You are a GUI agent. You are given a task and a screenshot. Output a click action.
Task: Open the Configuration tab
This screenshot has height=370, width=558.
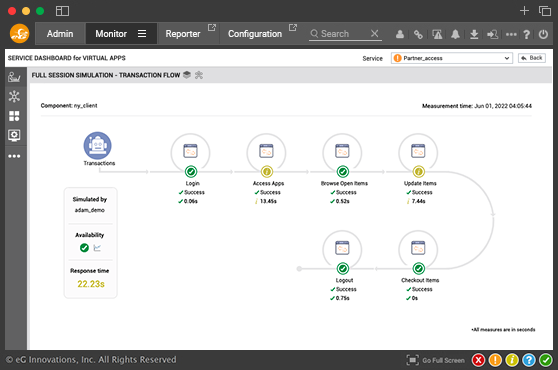click(x=255, y=34)
